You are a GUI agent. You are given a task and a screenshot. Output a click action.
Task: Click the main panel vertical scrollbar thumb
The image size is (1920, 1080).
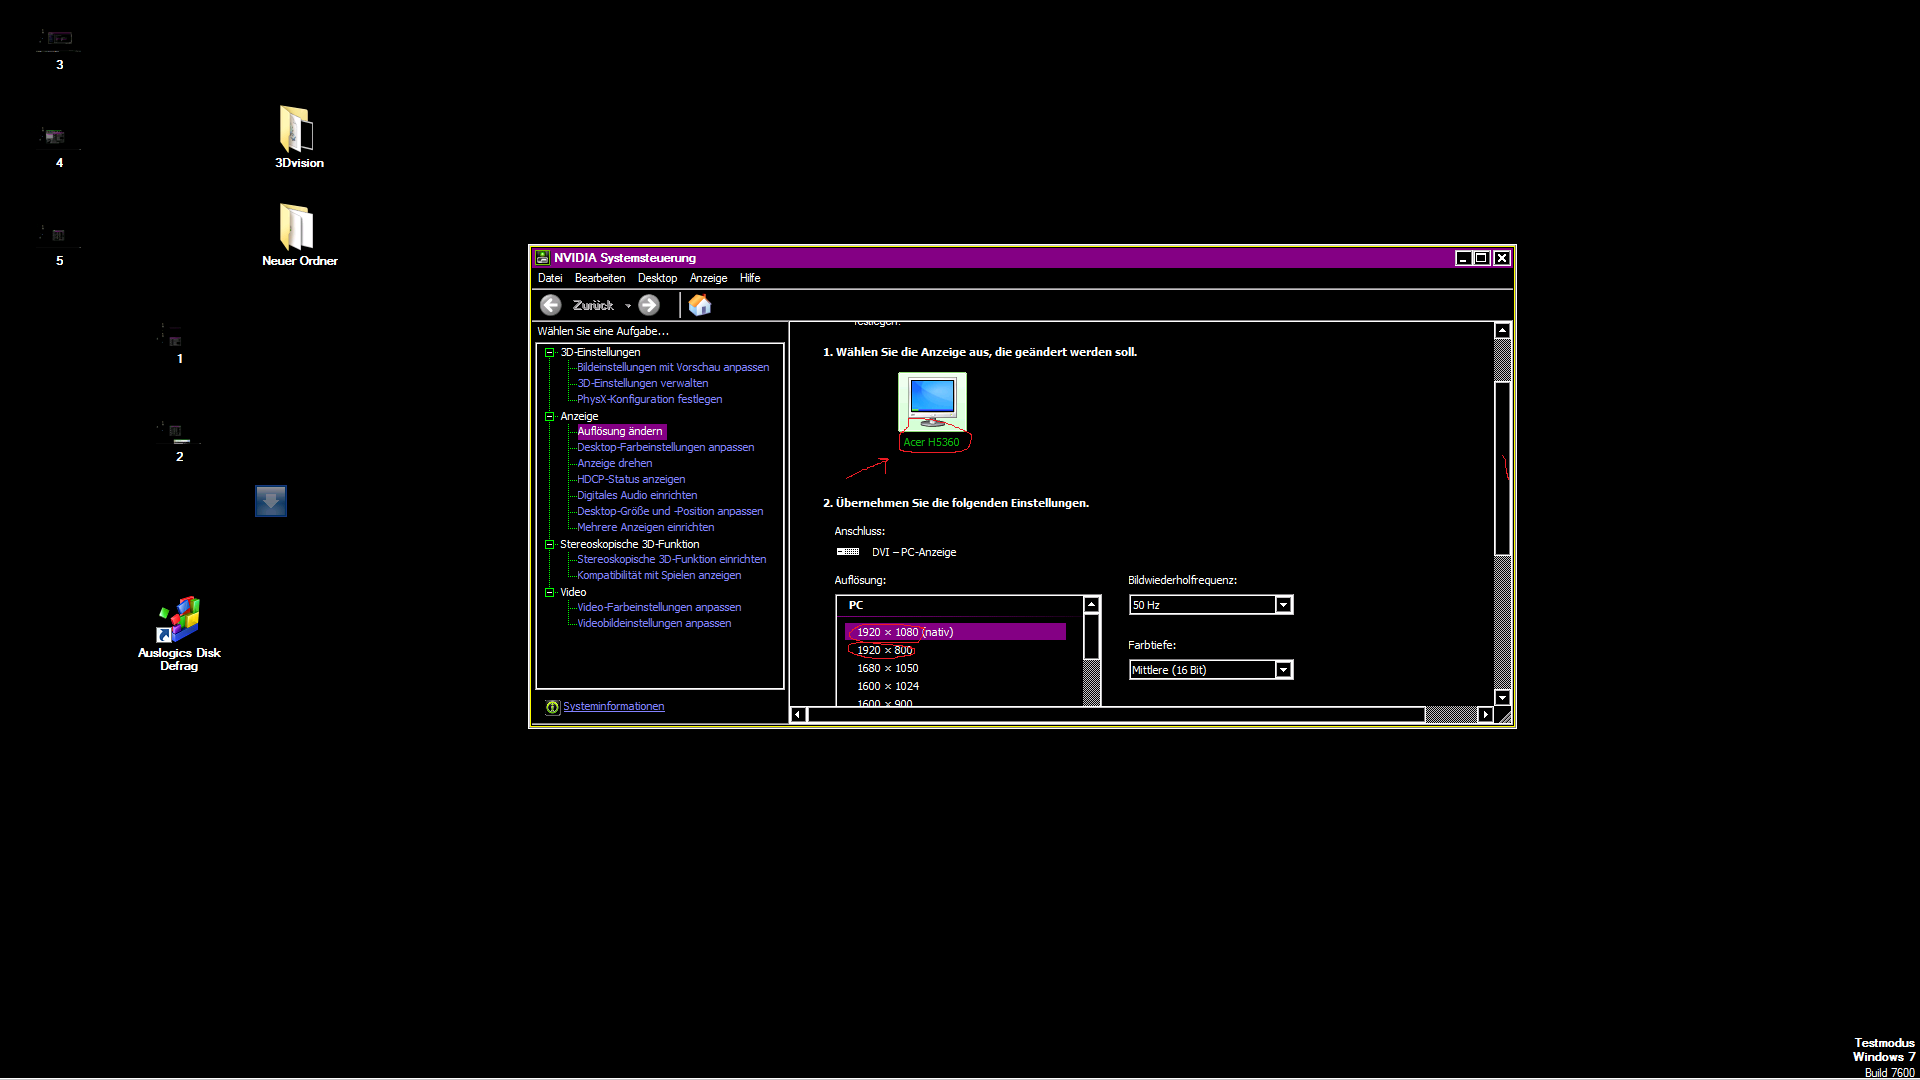coord(1502,468)
